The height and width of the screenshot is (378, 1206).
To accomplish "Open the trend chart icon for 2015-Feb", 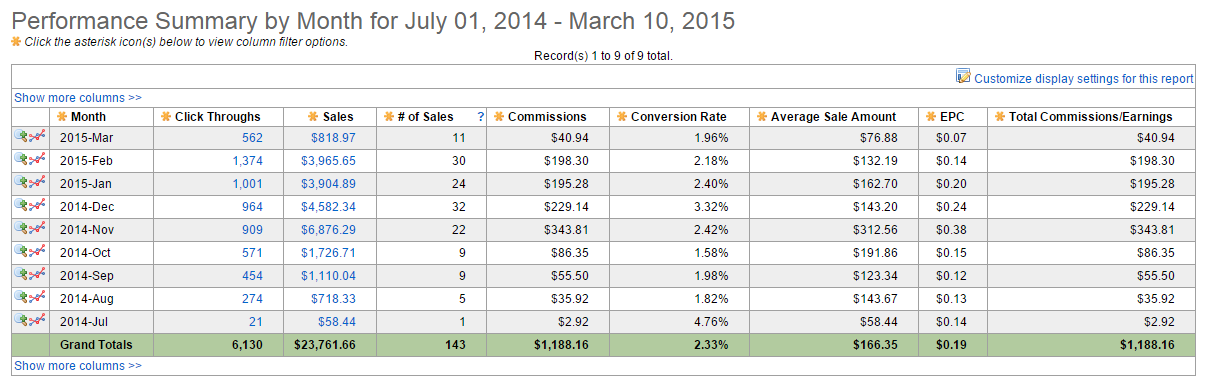I will pyautogui.click(x=38, y=159).
